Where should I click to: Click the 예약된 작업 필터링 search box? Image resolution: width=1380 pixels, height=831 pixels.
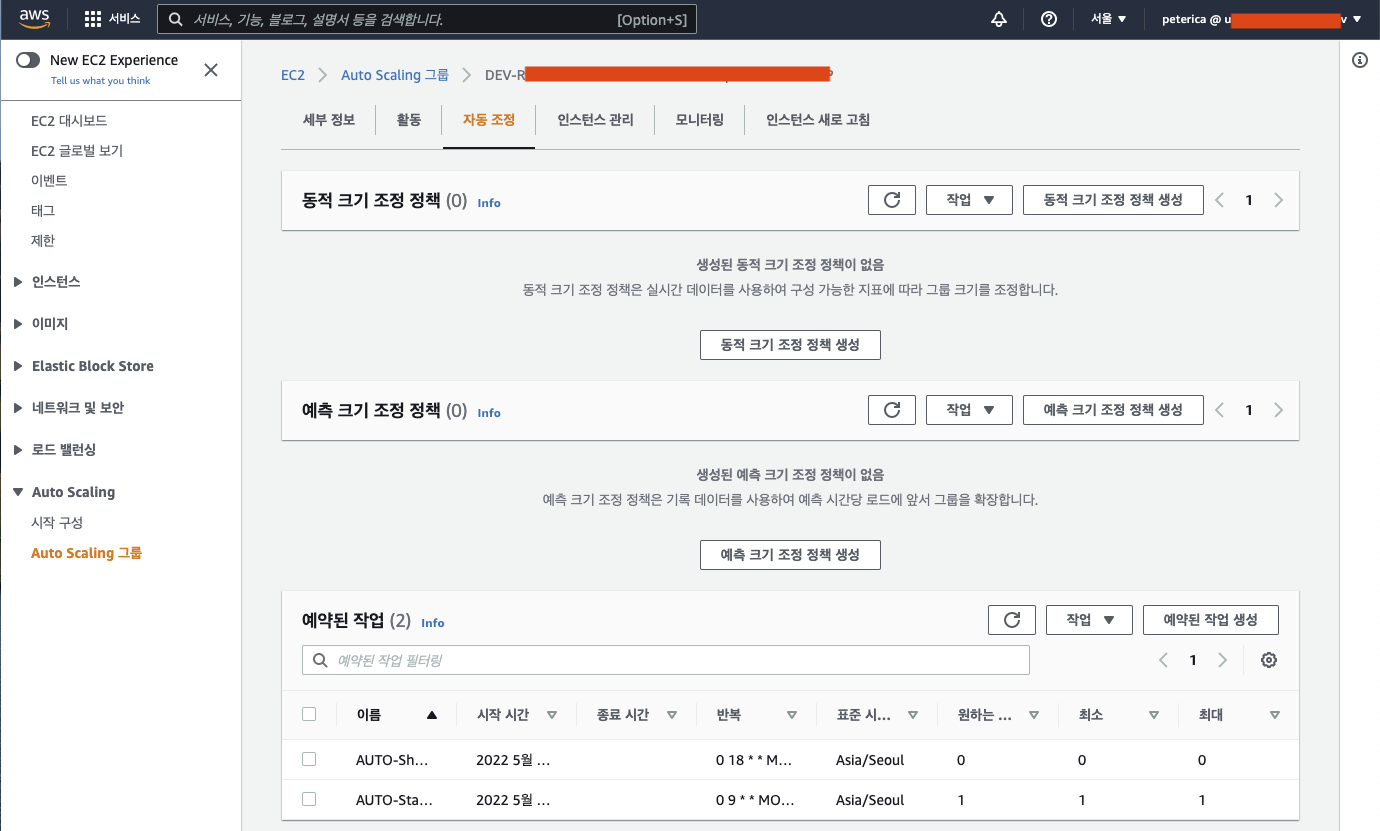pos(666,660)
